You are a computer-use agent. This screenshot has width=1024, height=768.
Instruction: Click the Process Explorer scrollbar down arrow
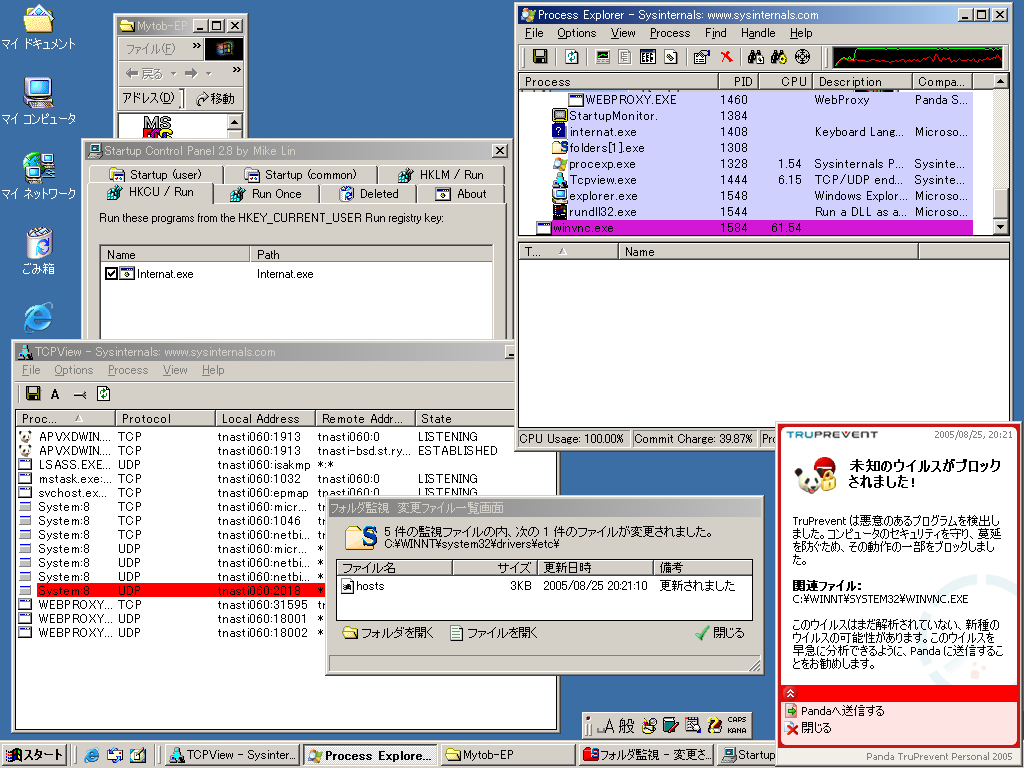point(1003,228)
